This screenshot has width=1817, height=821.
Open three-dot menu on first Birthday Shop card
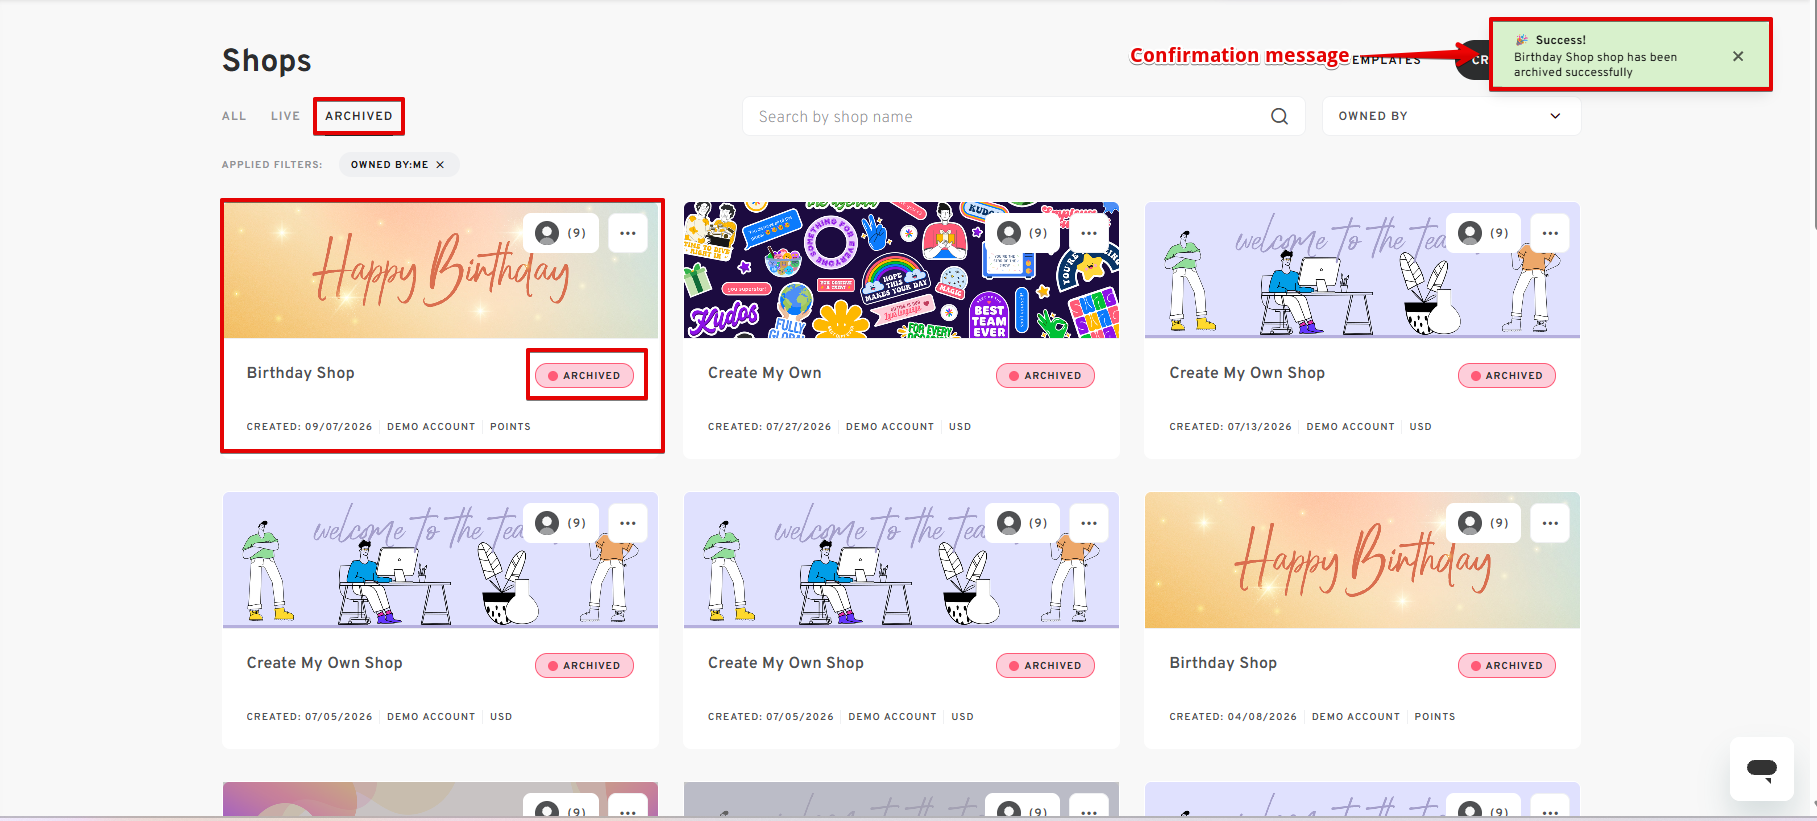point(627,233)
